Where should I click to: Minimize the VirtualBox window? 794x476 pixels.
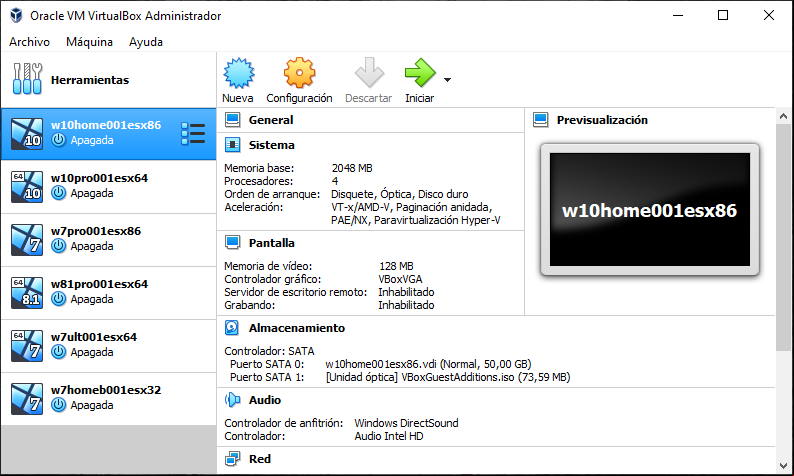[678, 15]
